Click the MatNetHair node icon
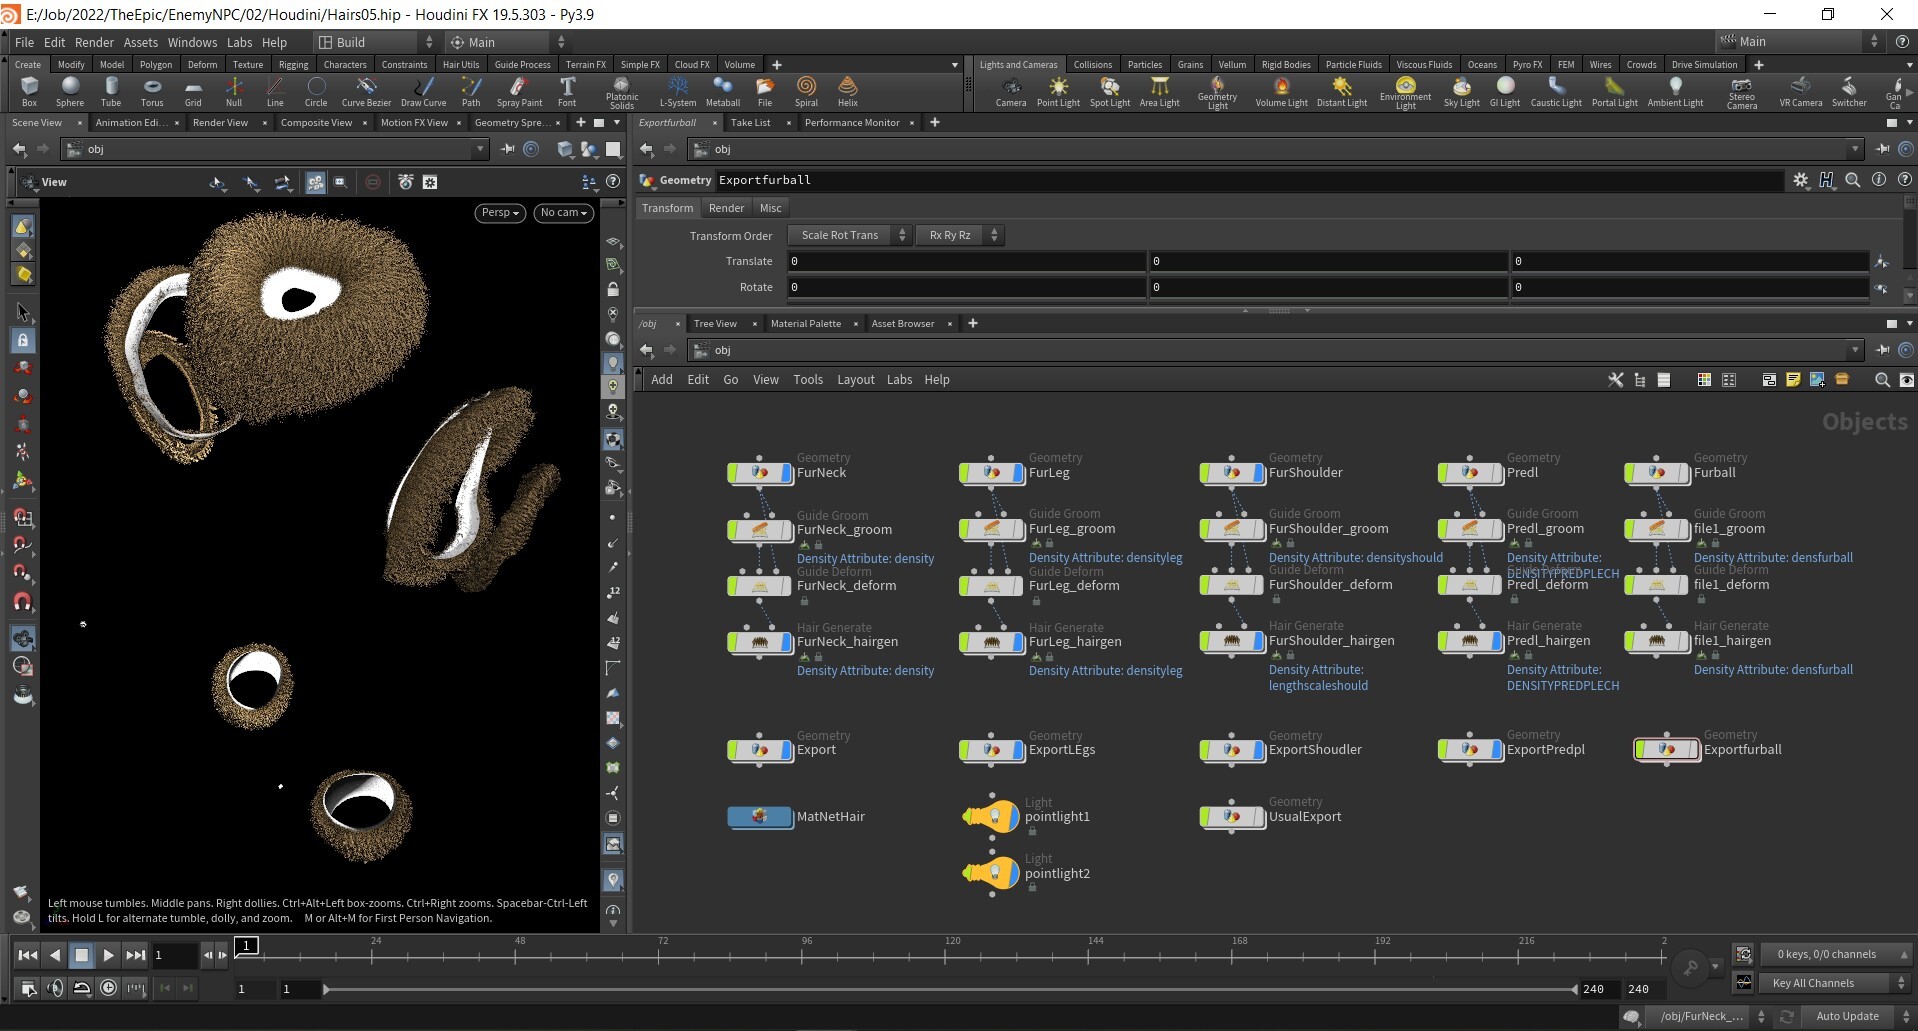1918x1031 pixels. [759, 816]
